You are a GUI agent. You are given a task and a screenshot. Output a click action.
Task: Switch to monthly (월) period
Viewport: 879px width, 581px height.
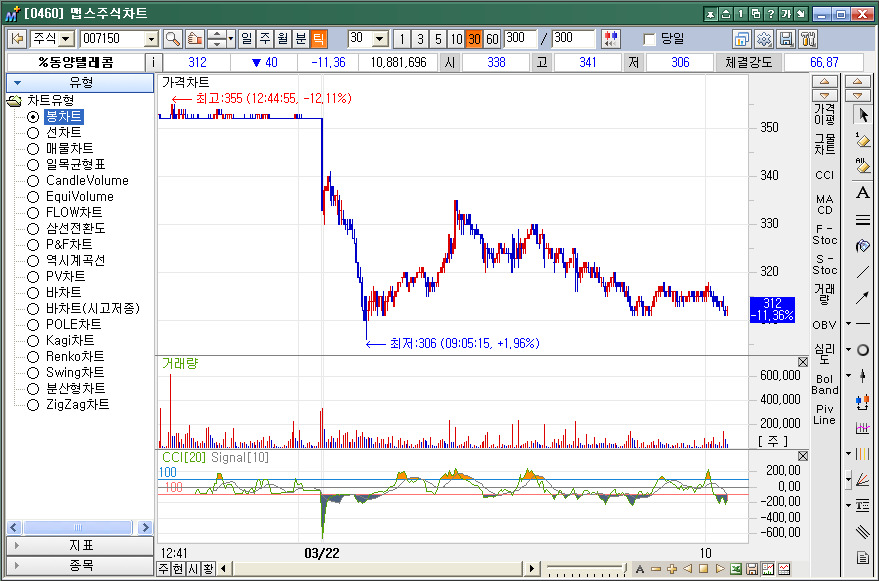(x=283, y=39)
